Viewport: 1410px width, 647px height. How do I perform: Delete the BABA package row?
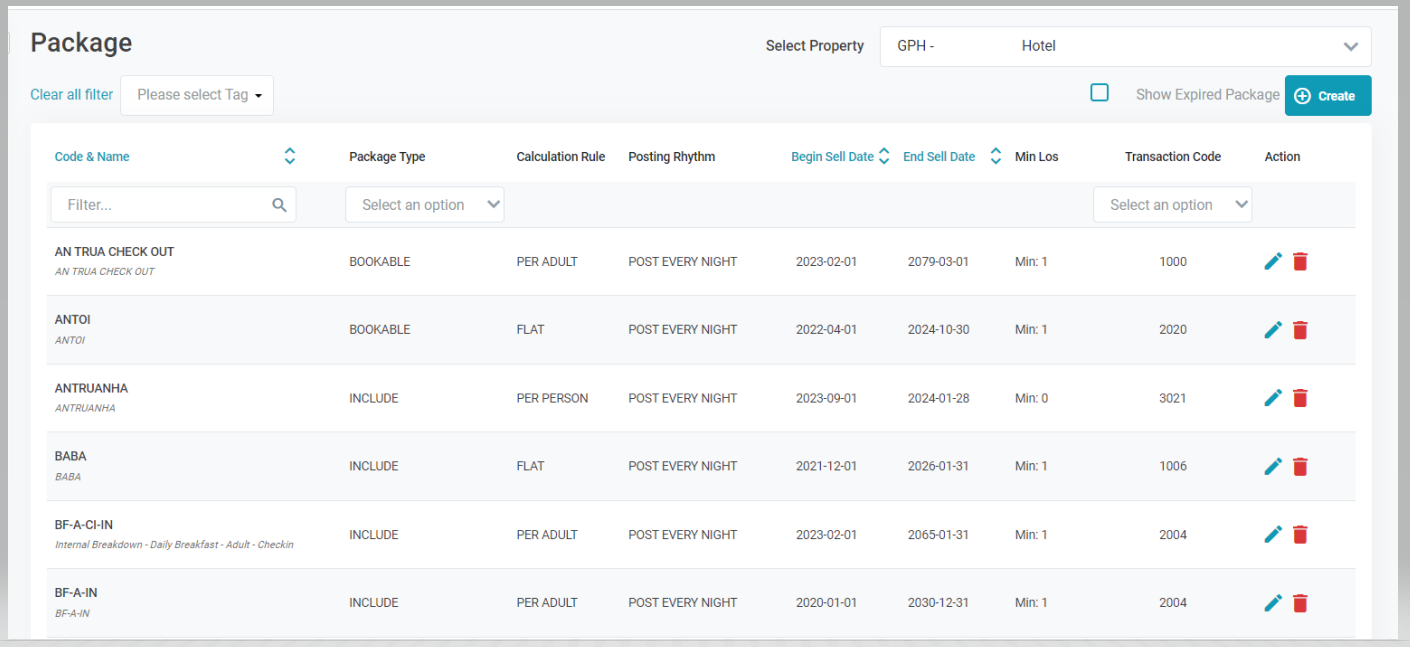point(1300,466)
